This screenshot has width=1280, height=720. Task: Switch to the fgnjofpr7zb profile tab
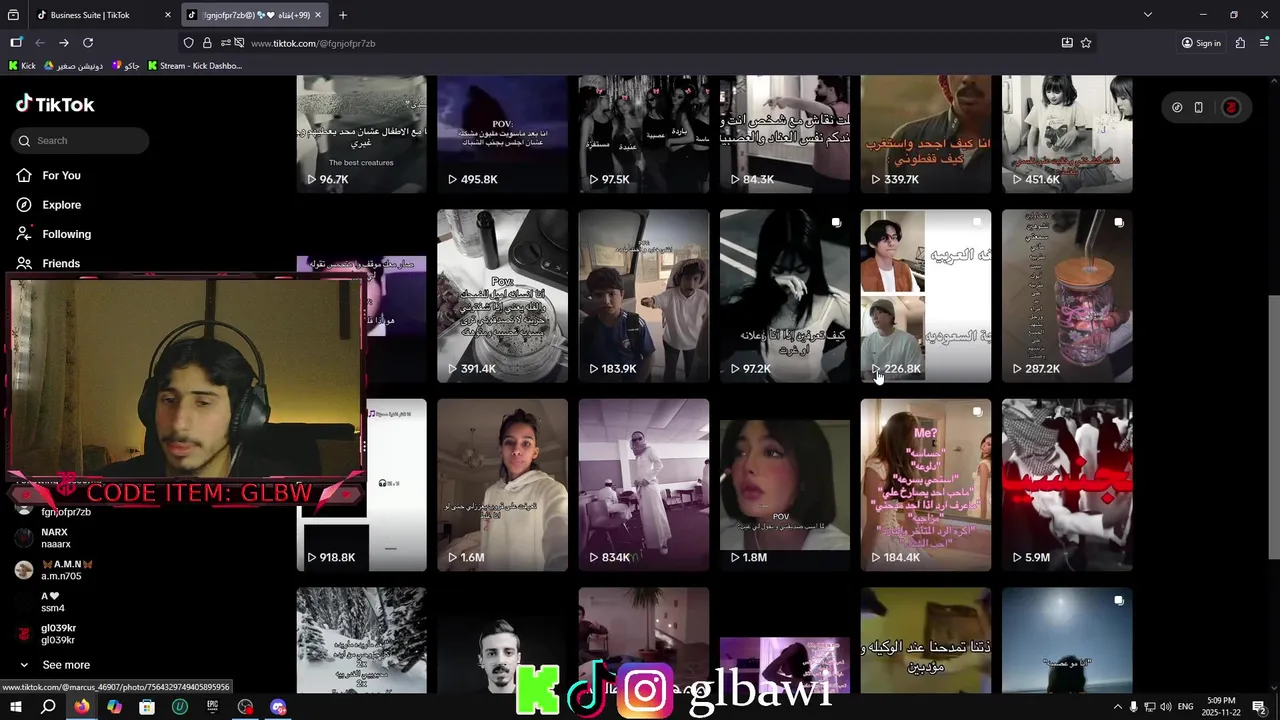point(256,15)
